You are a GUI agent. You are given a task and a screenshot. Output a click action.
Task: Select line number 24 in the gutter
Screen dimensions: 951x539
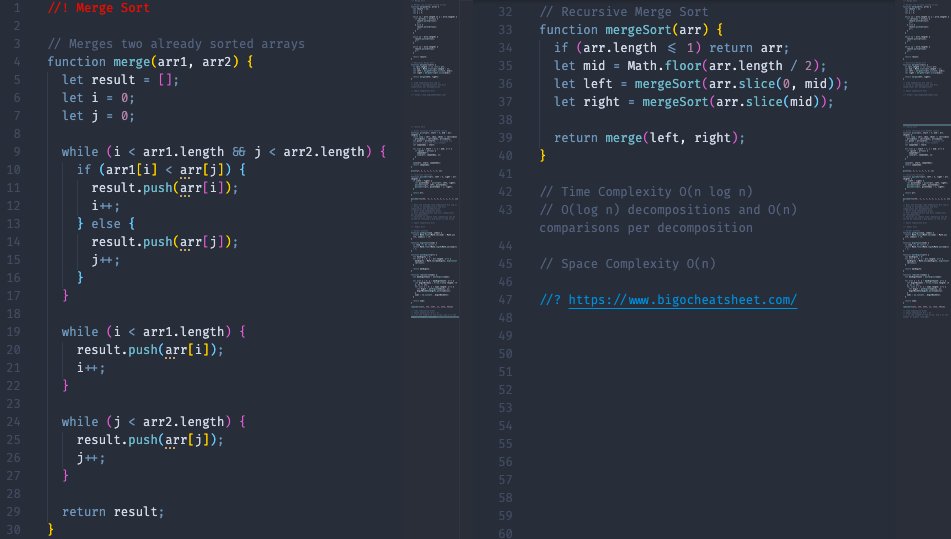click(13, 421)
